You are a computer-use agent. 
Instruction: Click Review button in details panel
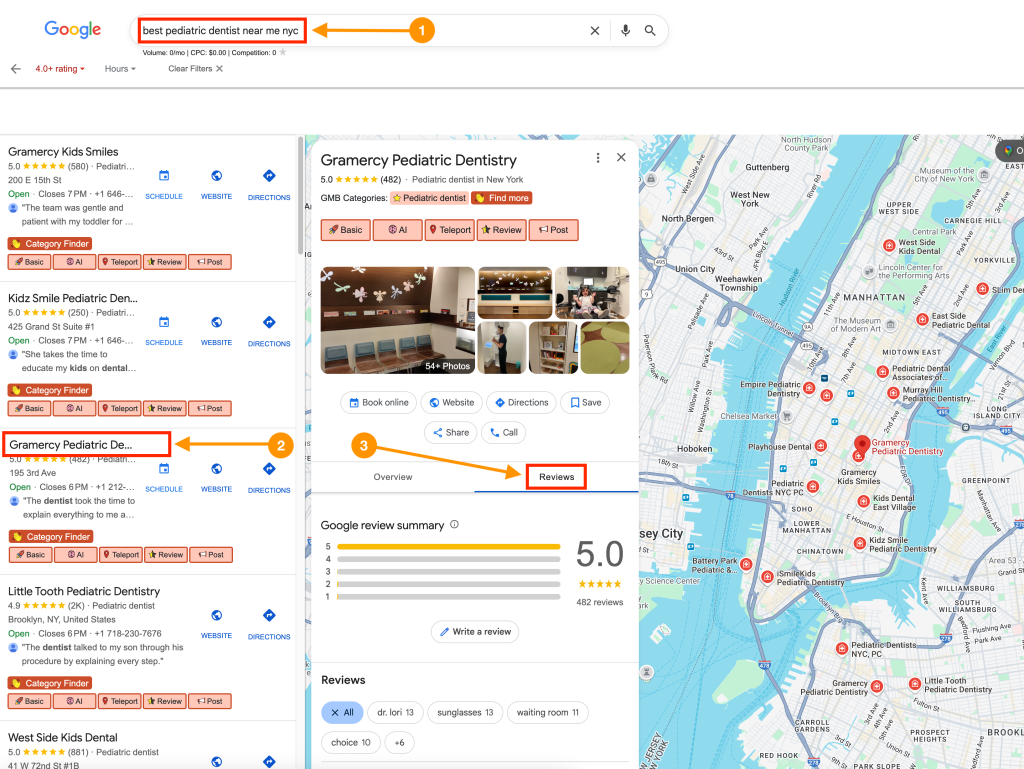502,230
